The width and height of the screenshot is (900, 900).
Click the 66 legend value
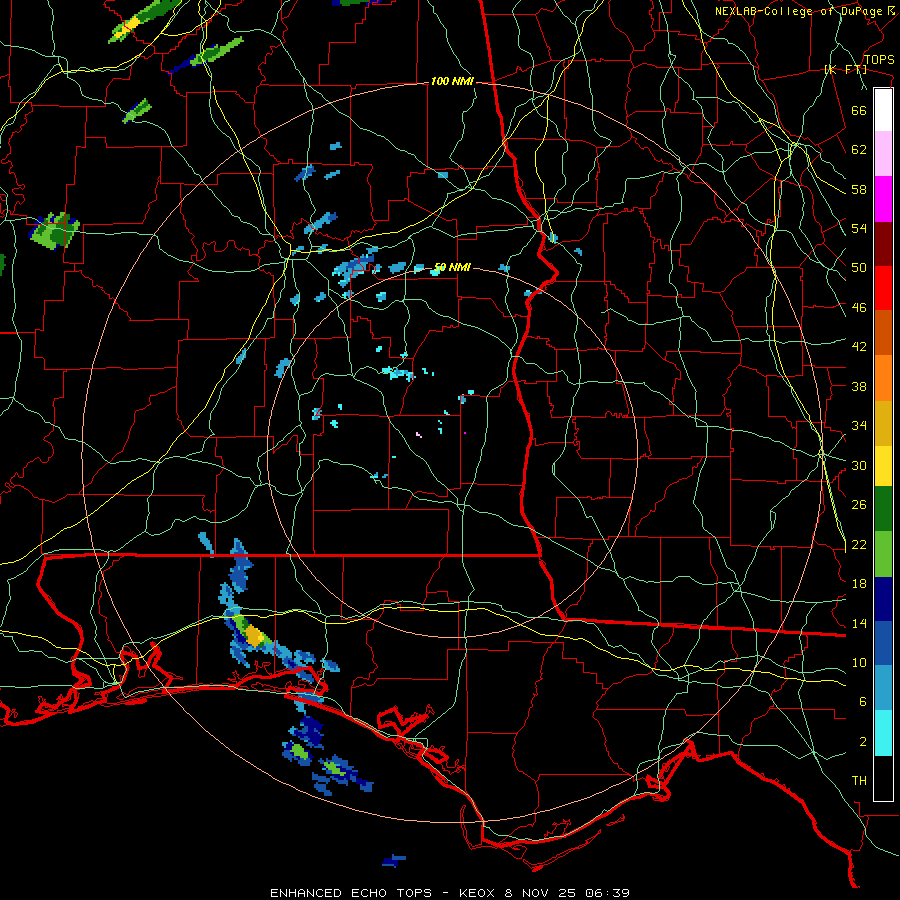click(859, 110)
